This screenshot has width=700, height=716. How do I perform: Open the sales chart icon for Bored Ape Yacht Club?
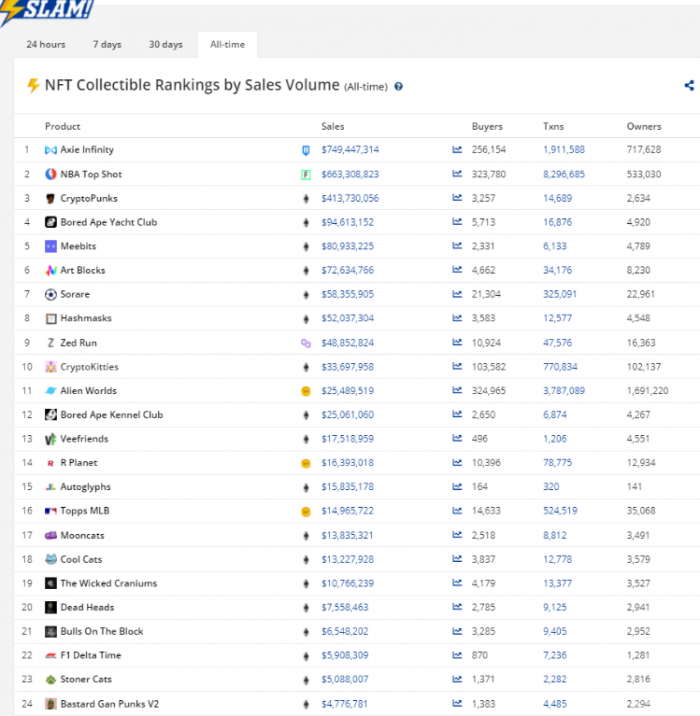[x=457, y=222]
